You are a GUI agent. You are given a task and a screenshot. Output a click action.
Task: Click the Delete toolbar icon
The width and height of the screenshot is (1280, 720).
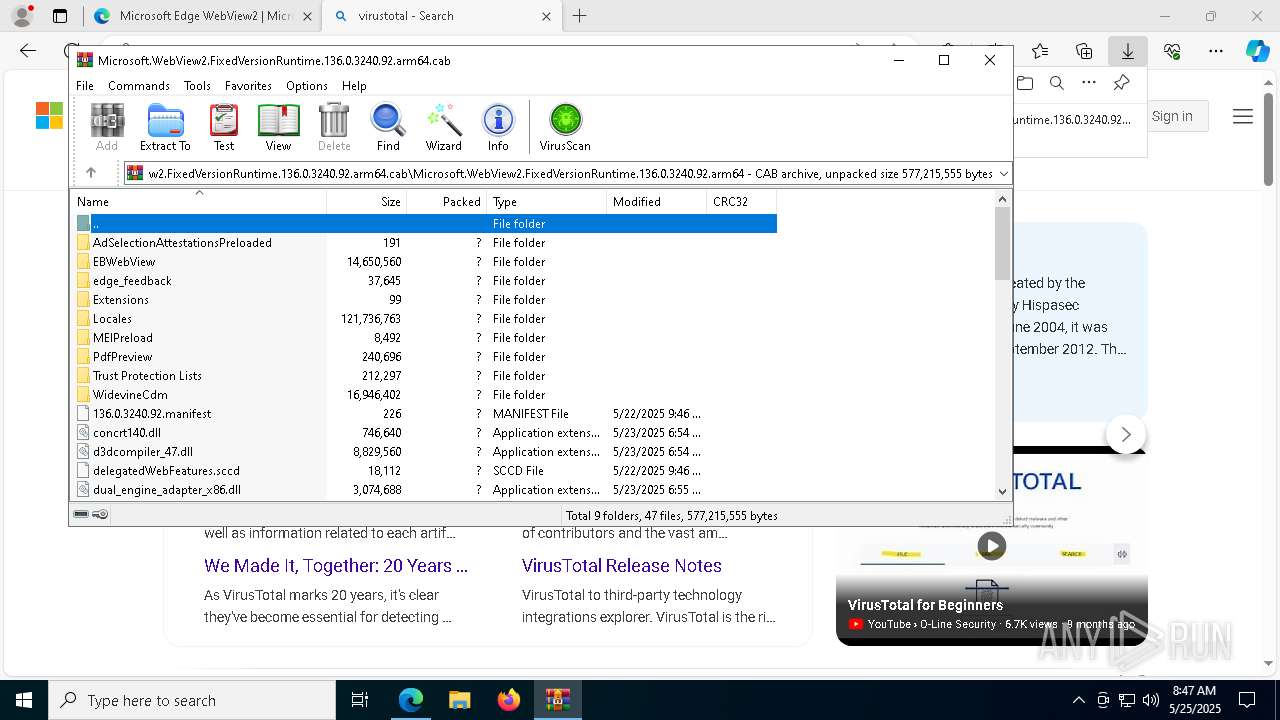334,127
